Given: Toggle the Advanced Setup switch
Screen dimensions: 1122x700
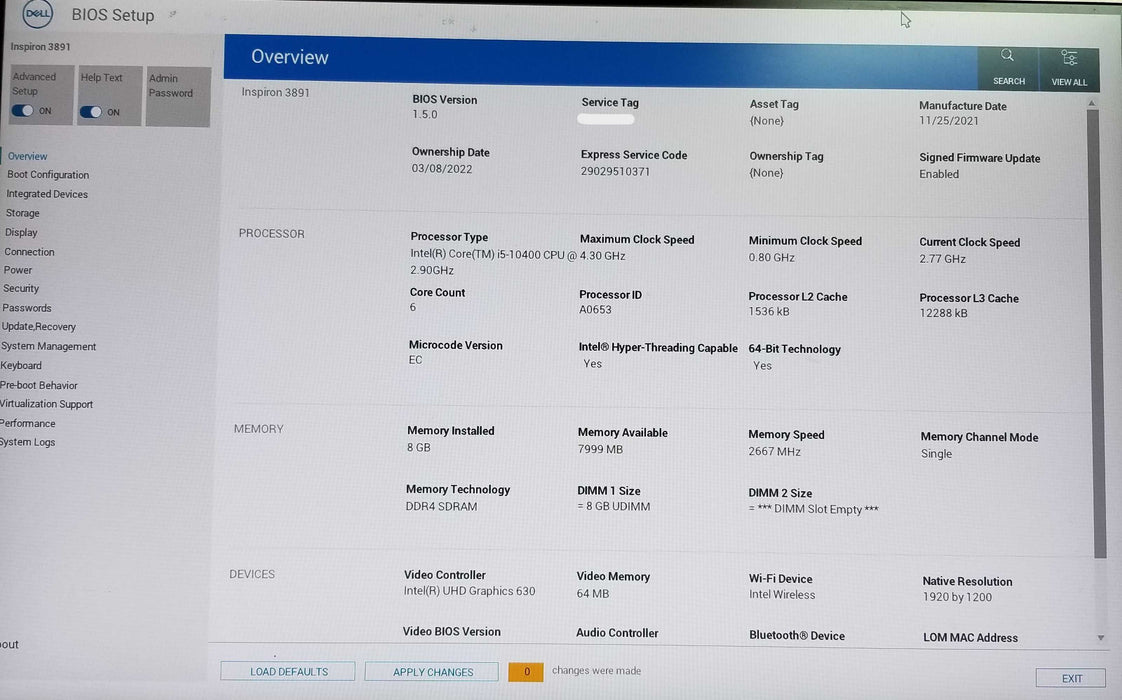Looking at the screenshot, I should 22,110.
